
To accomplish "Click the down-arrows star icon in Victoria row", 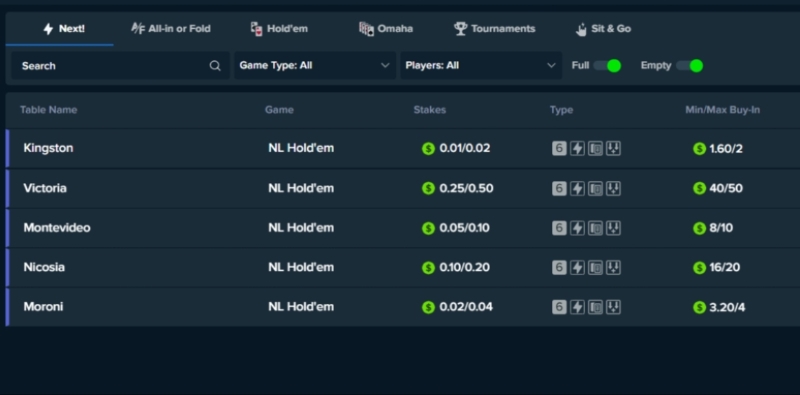I will point(613,188).
